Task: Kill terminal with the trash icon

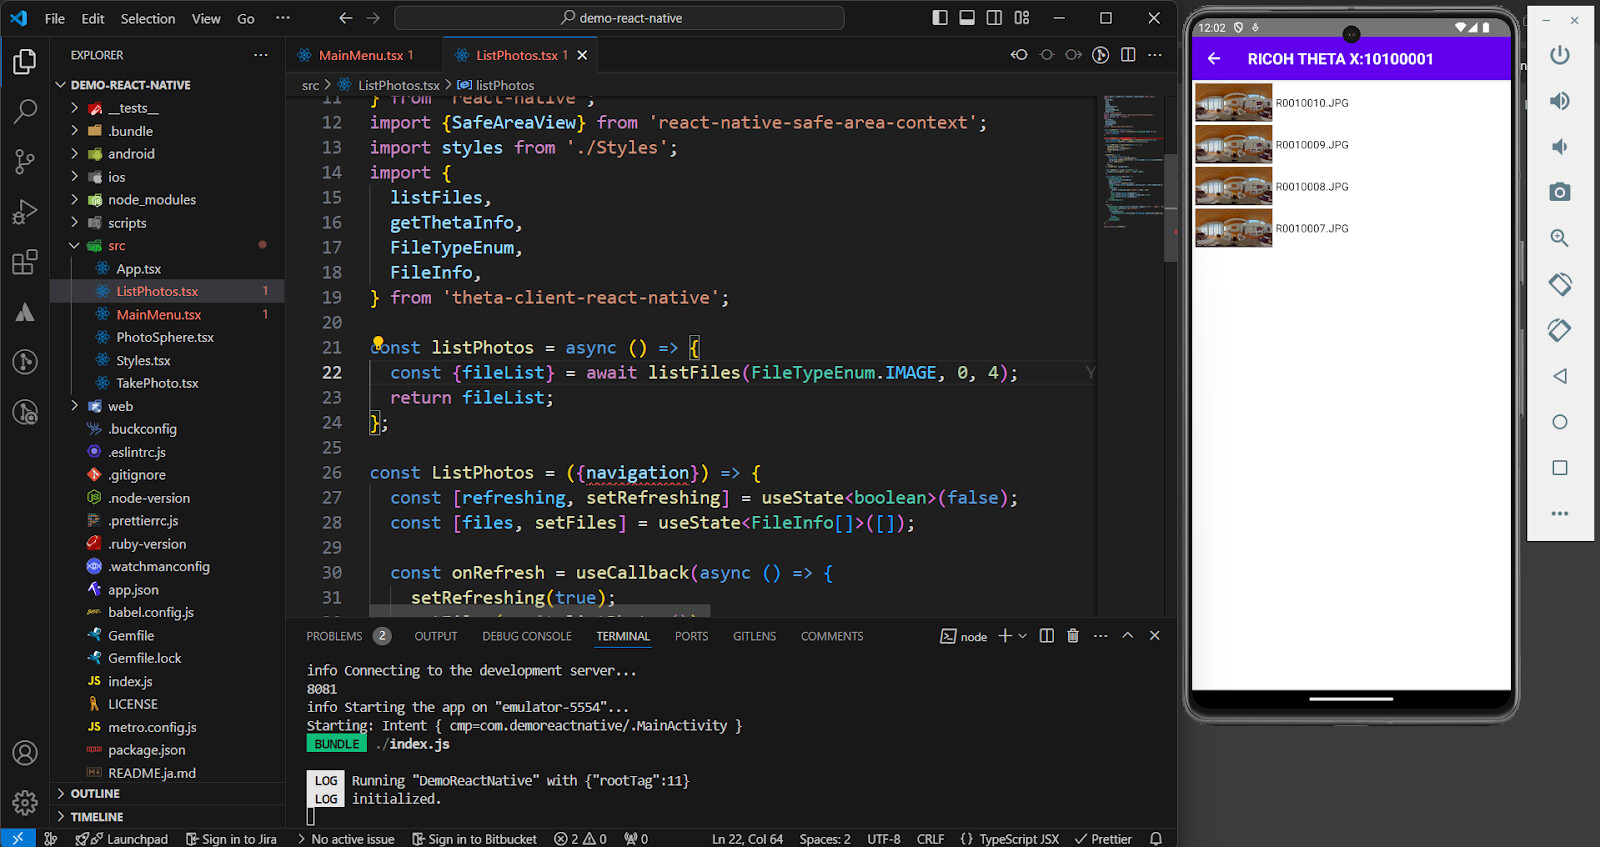Action: coord(1073,636)
